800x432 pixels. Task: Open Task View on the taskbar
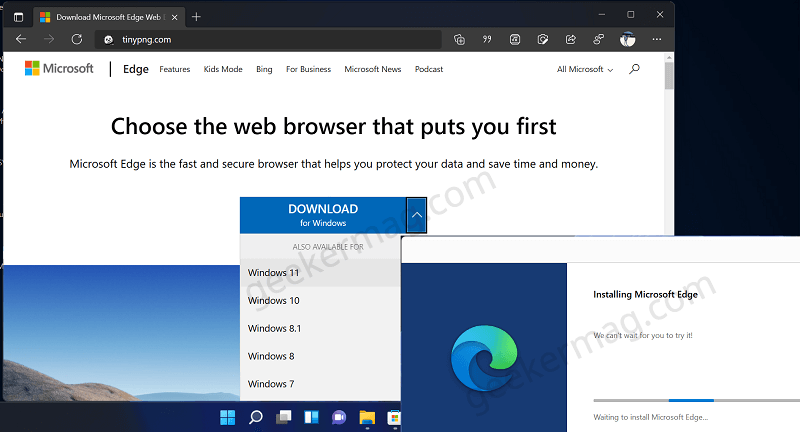(283, 417)
